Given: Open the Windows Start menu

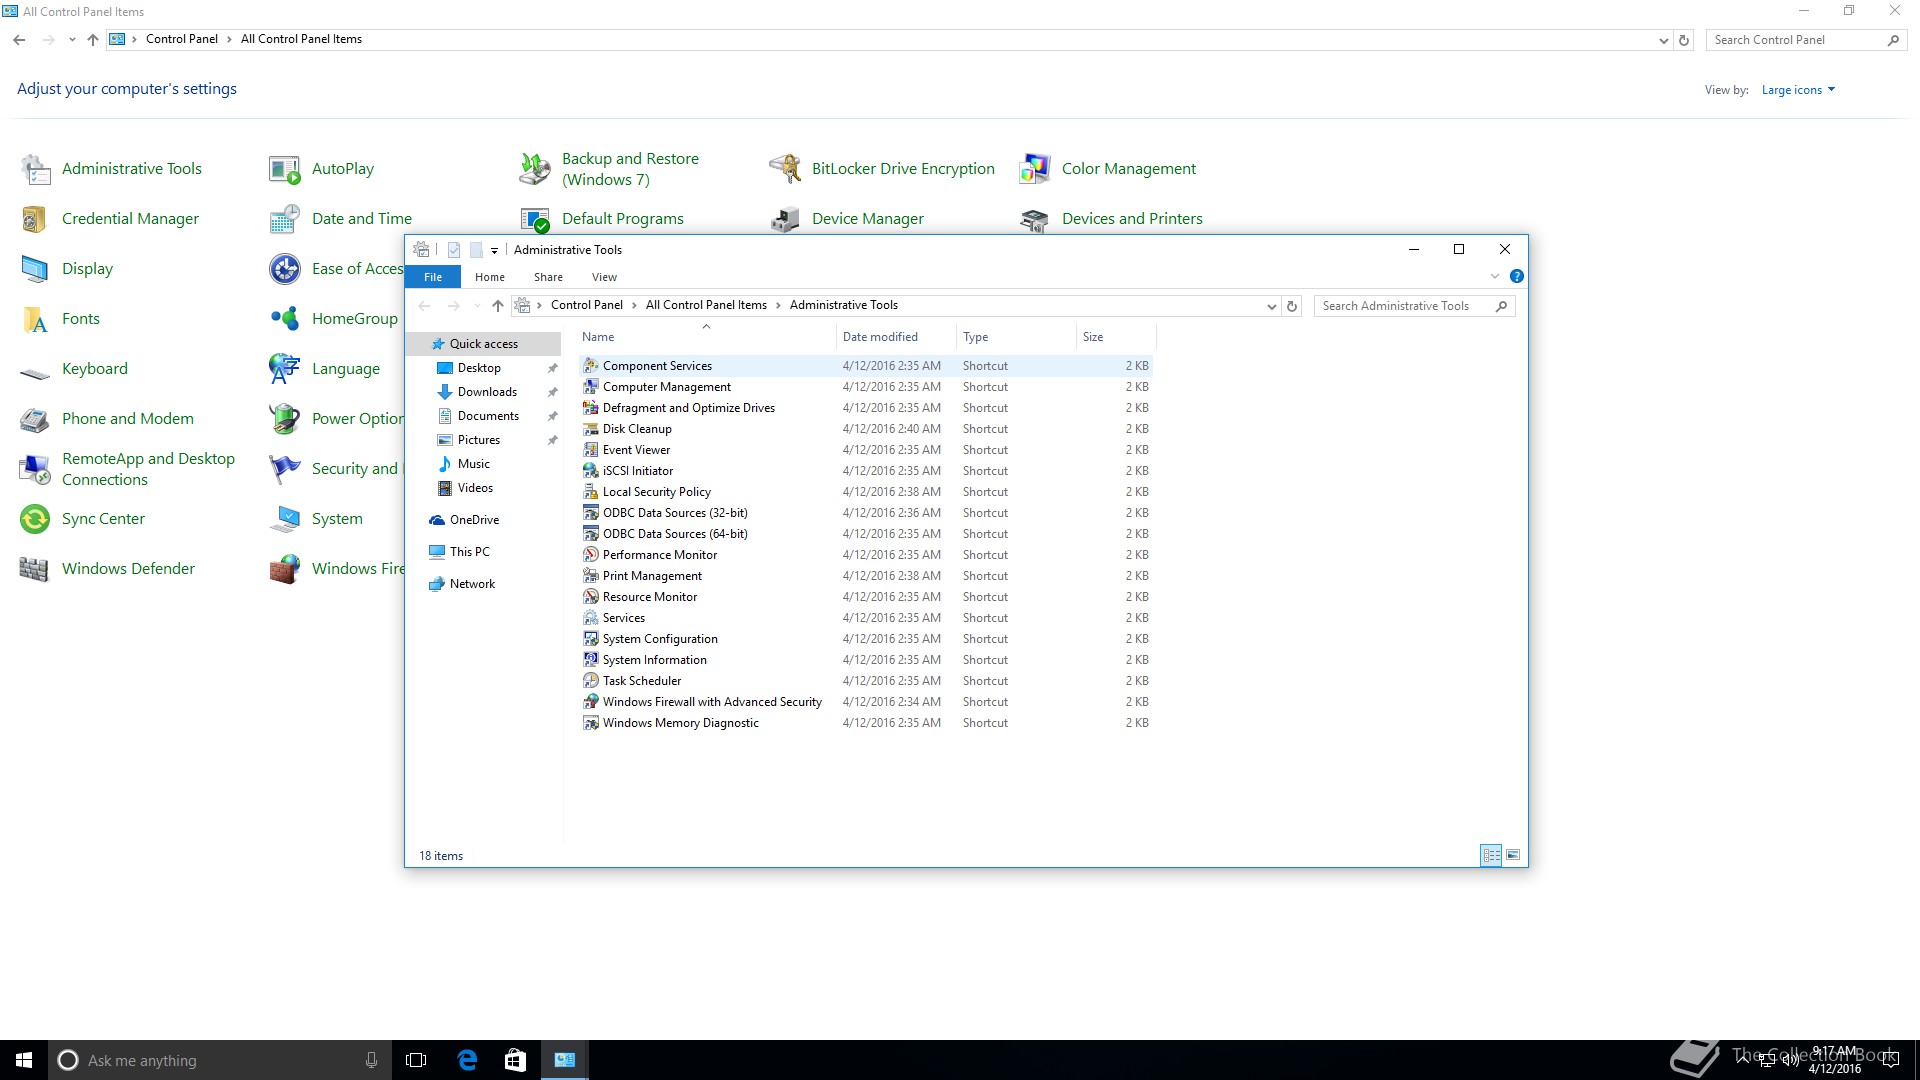Looking at the screenshot, I should [x=24, y=1060].
